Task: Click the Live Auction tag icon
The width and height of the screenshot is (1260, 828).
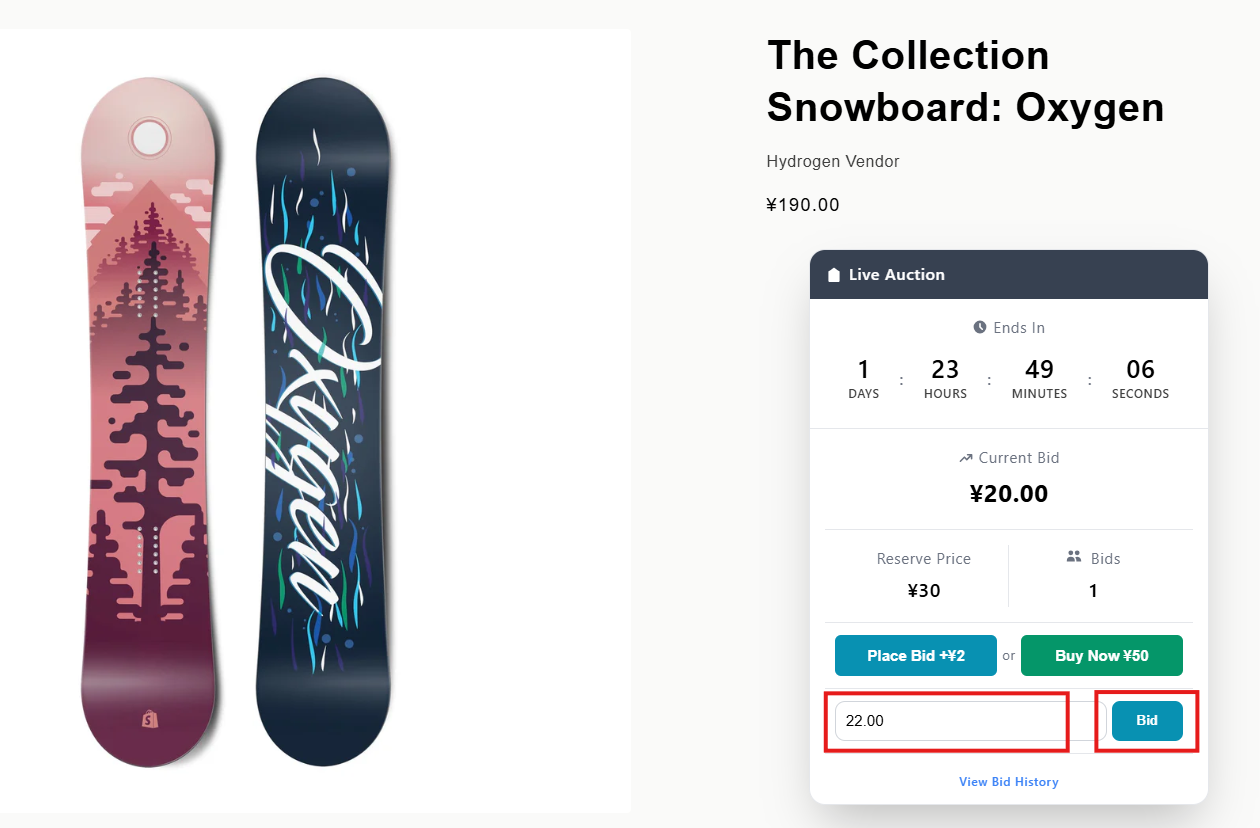Action: (834, 275)
